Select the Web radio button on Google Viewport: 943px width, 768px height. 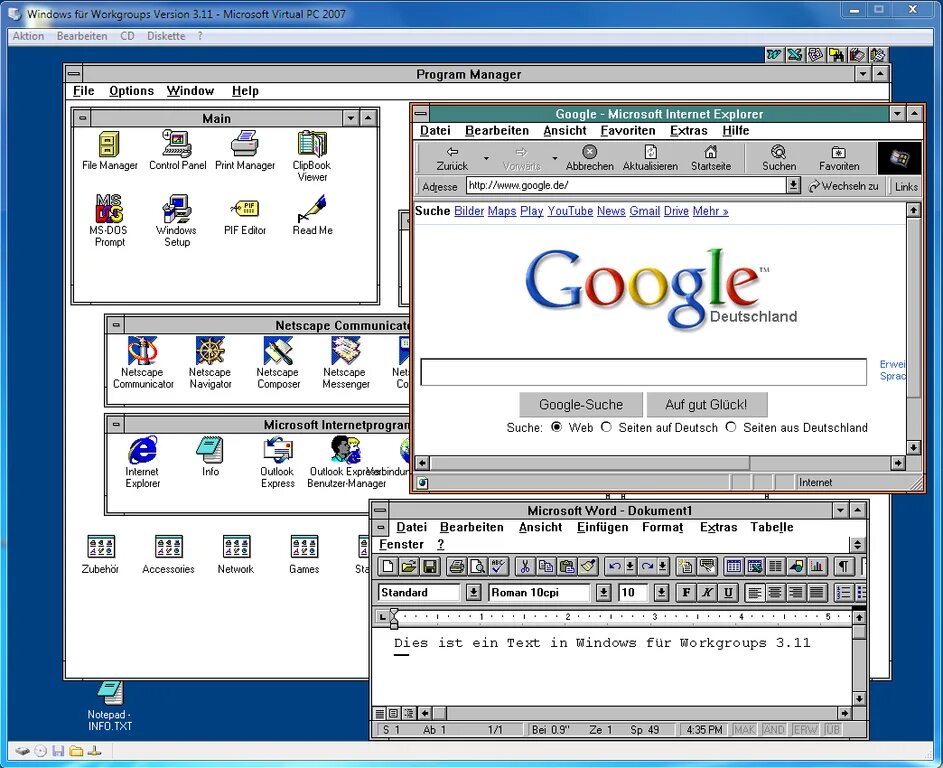tap(556, 427)
